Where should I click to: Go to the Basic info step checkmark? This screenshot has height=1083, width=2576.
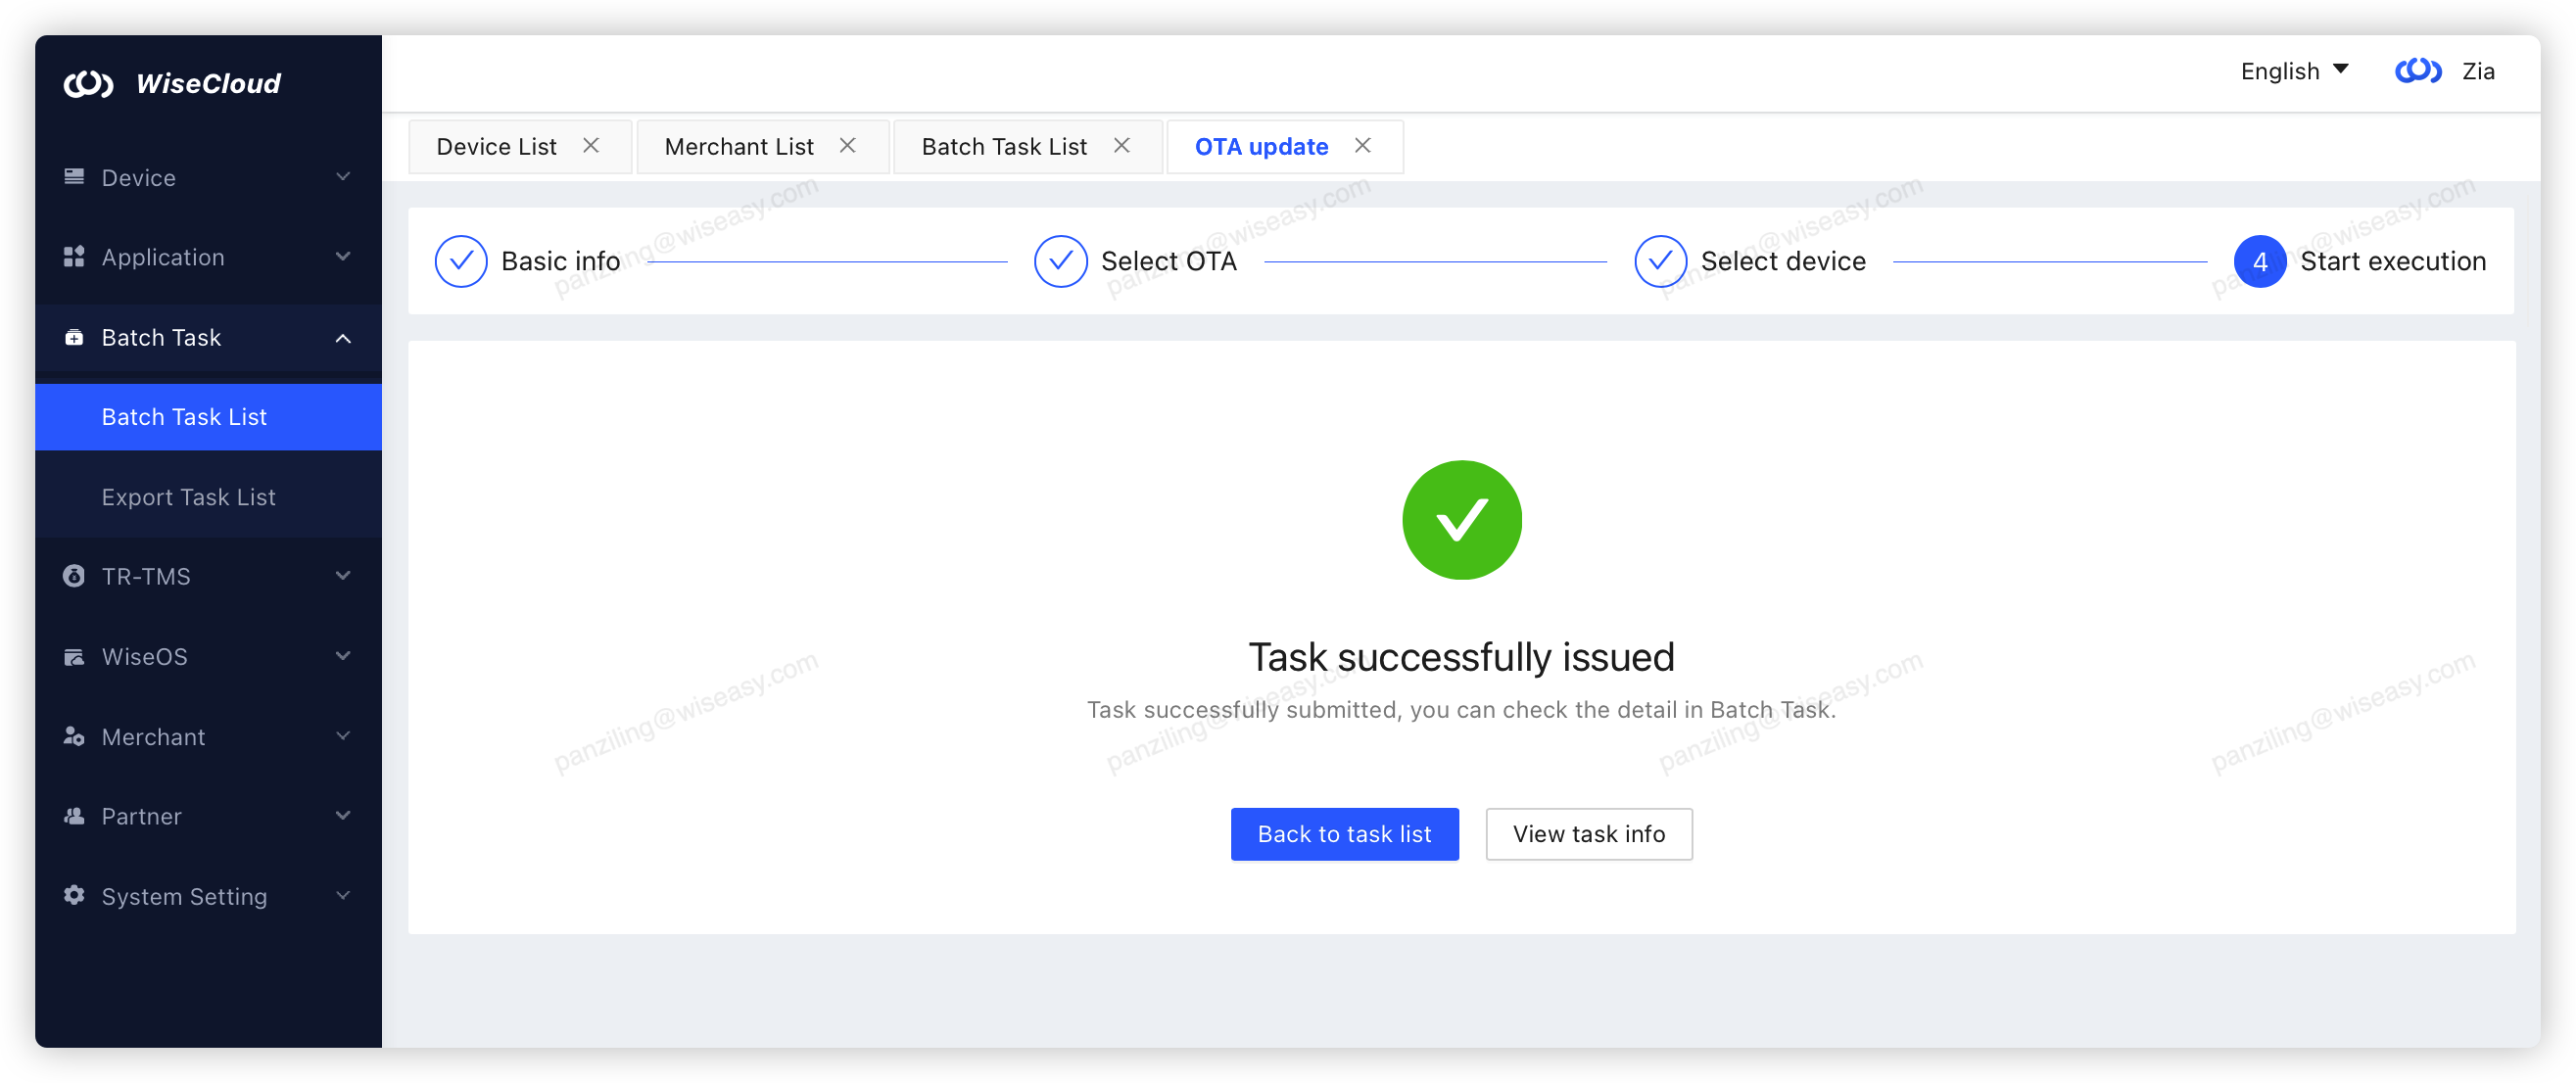[x=461, y=262]
